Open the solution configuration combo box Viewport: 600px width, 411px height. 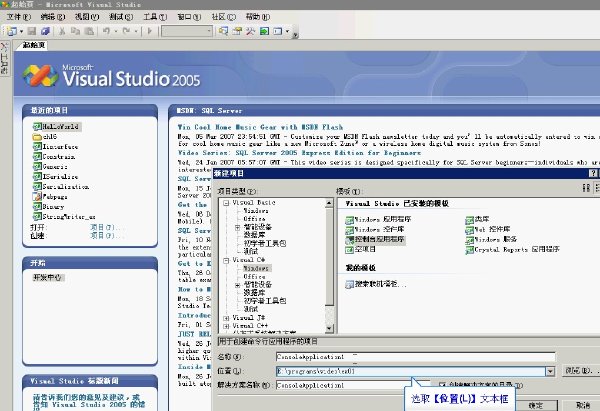[187, 31]
